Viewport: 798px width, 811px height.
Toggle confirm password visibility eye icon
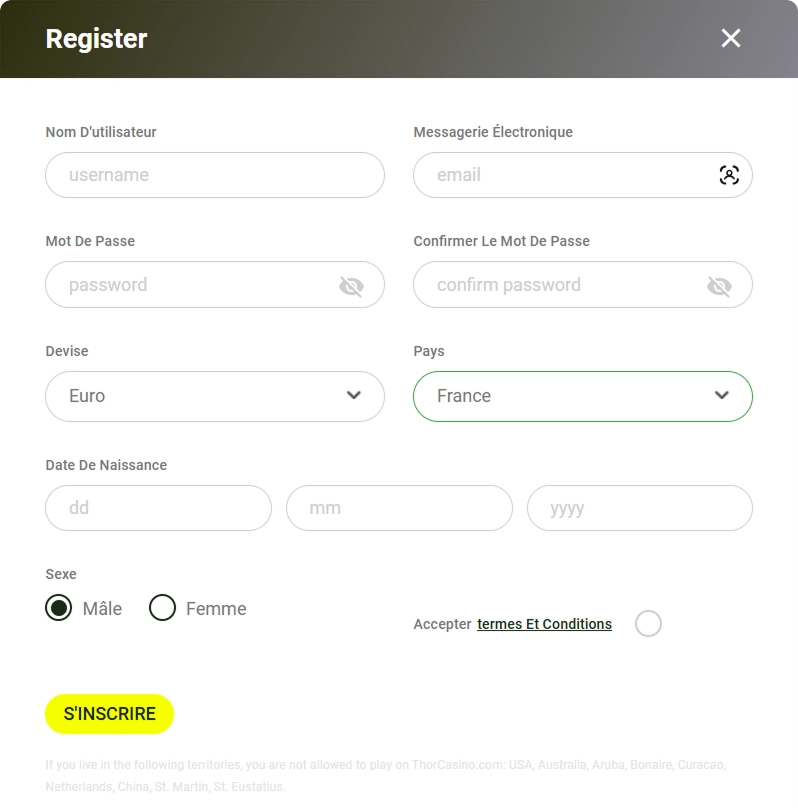pyautogui.click(x=719, y=287)
